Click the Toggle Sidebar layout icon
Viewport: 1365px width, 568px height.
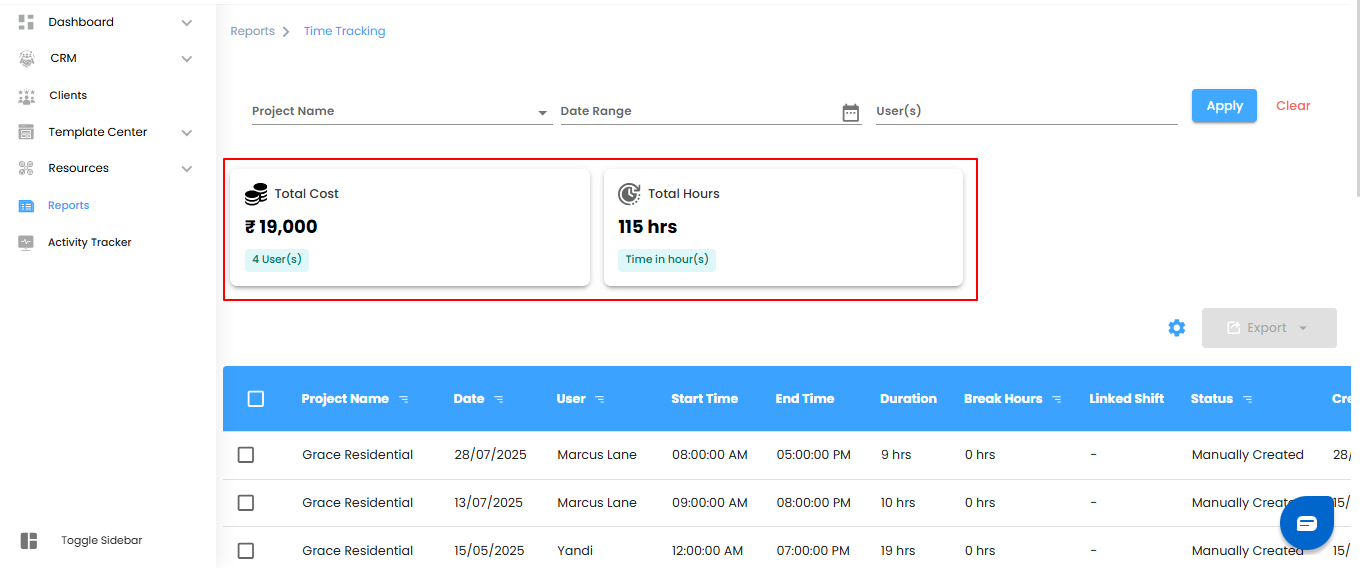(29, 541)
